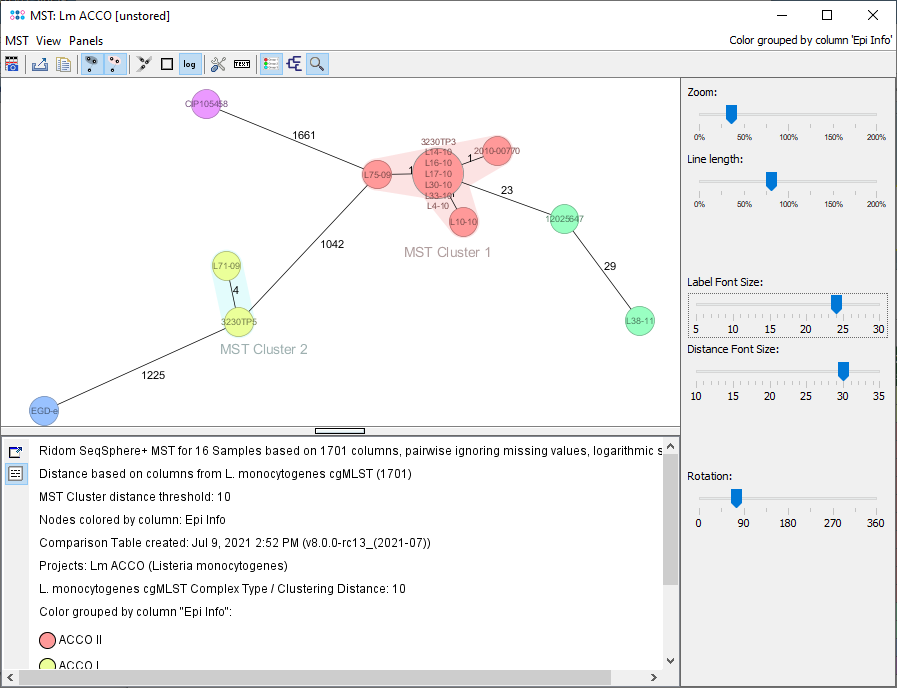Click the wrench and screwdriver settings icon
The width and height of the screenshot is (897, 688).
pyautogui.click(x=219, y=64)
